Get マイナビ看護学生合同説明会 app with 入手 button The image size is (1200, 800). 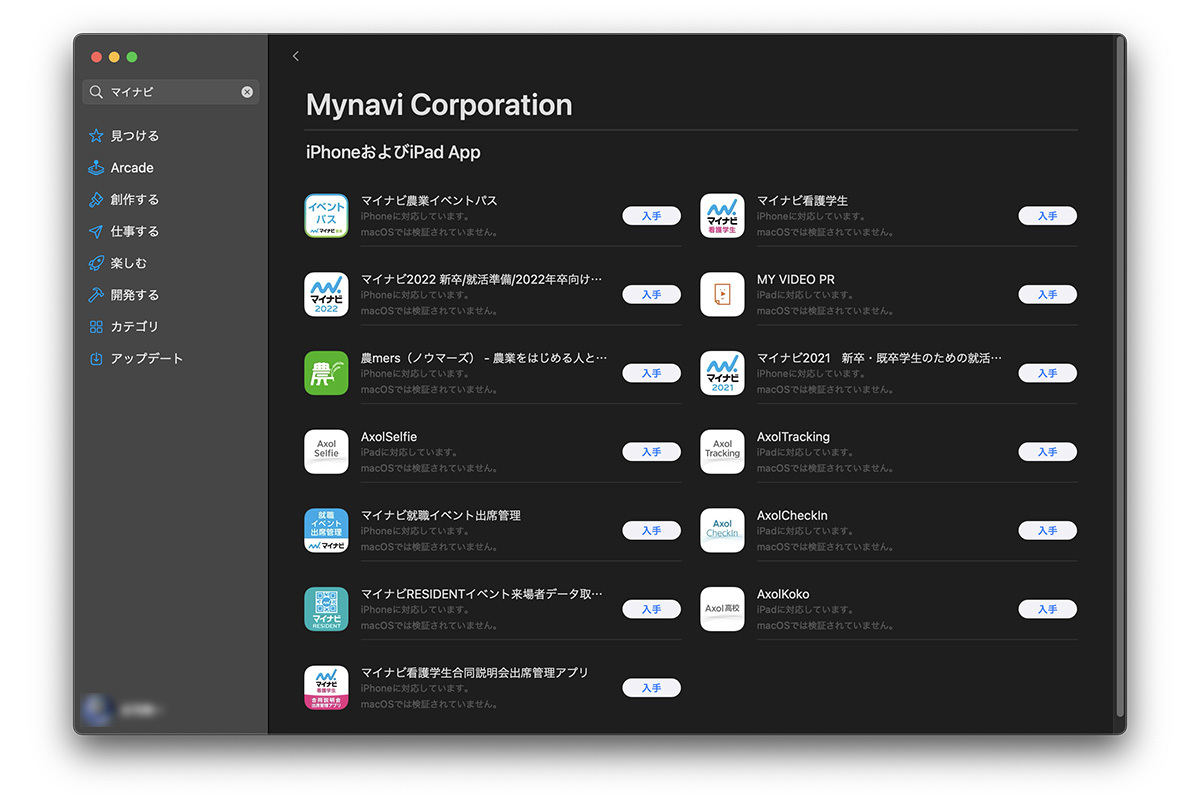coord(651,688)
